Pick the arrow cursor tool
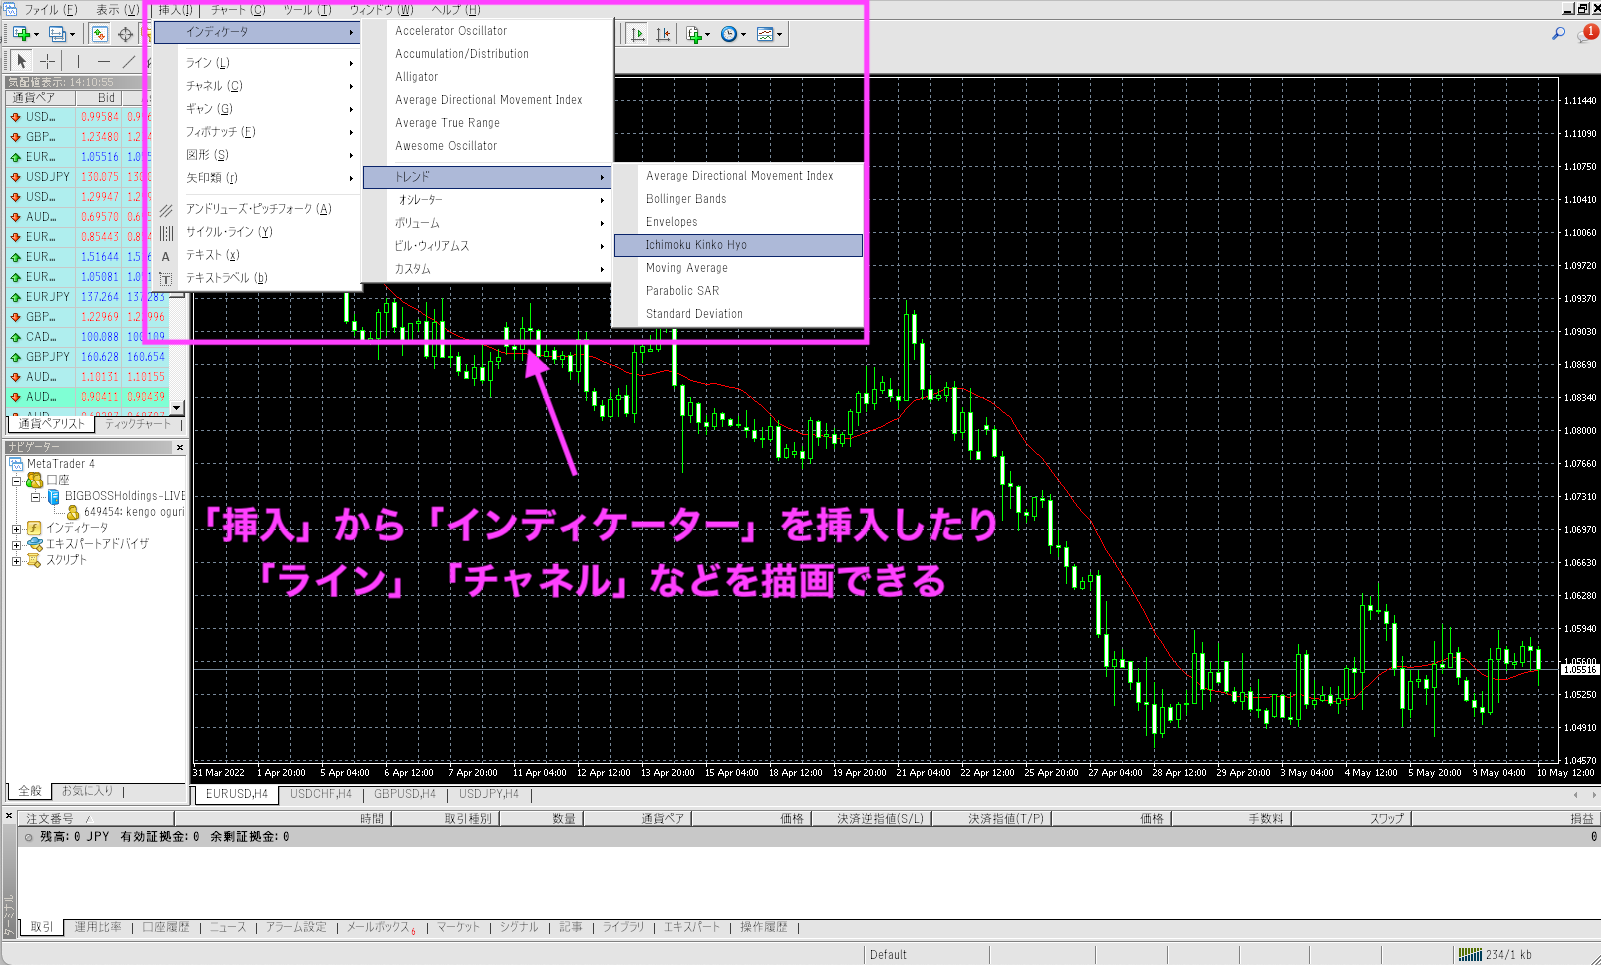Viewport: 1601px width, 965px height. coord(21,62)
